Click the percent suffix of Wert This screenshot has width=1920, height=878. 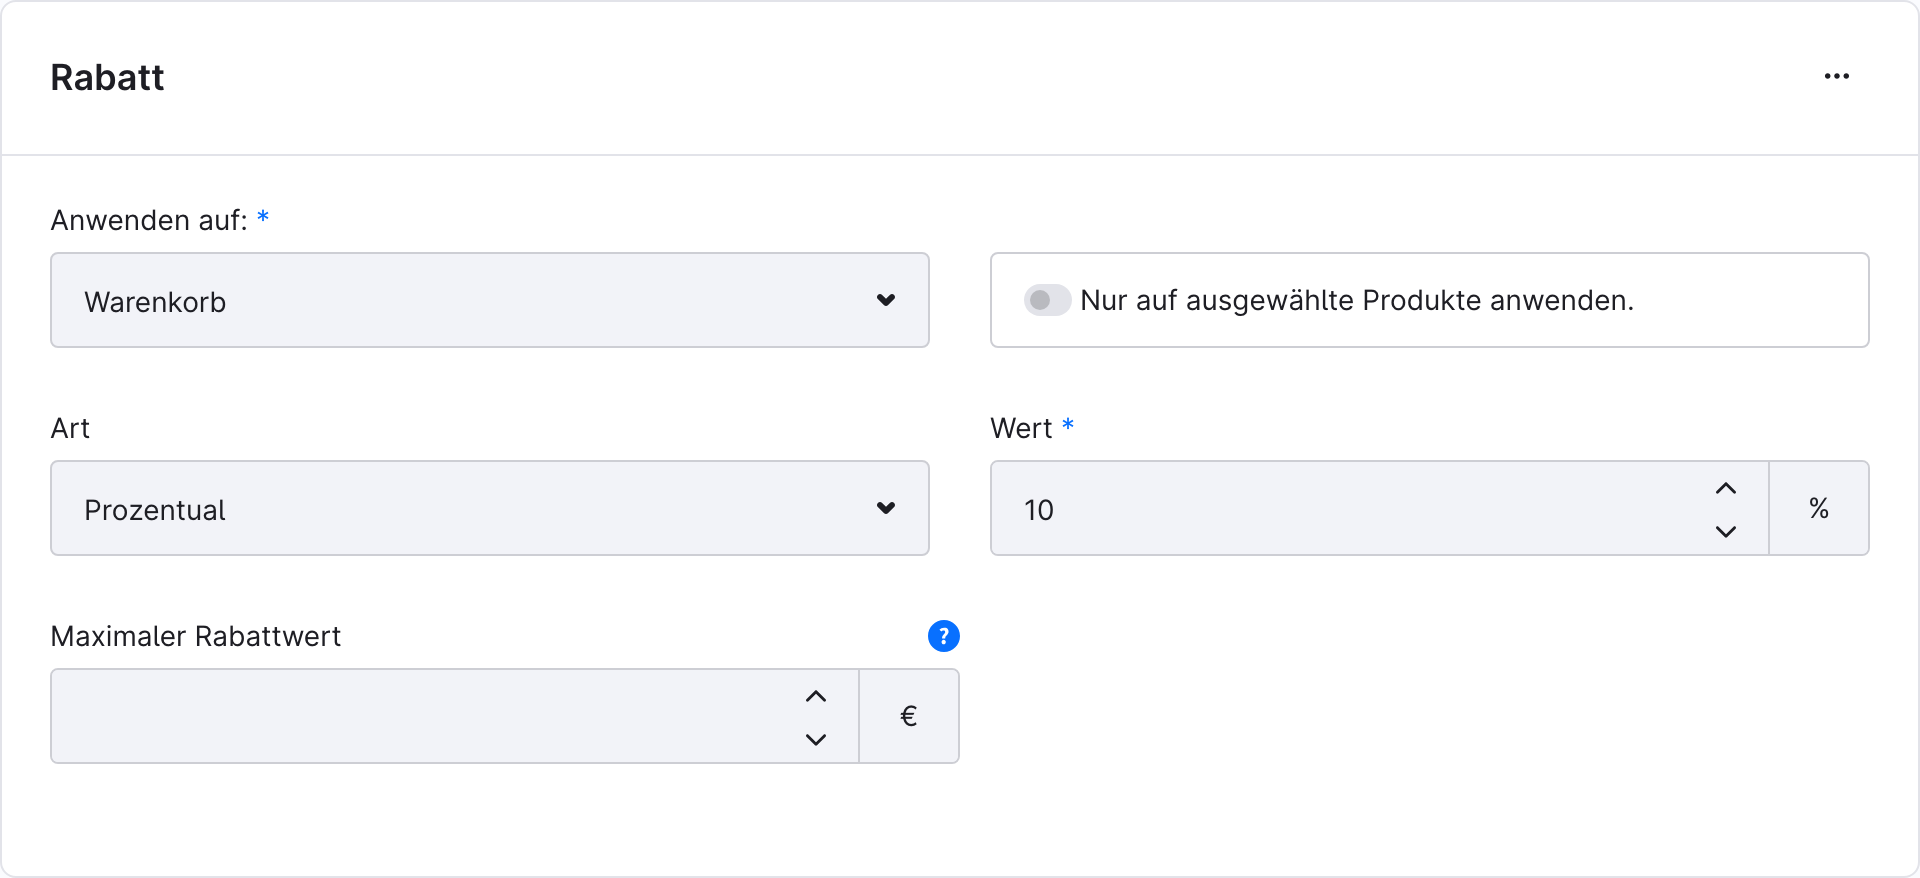click(1819, 508)
